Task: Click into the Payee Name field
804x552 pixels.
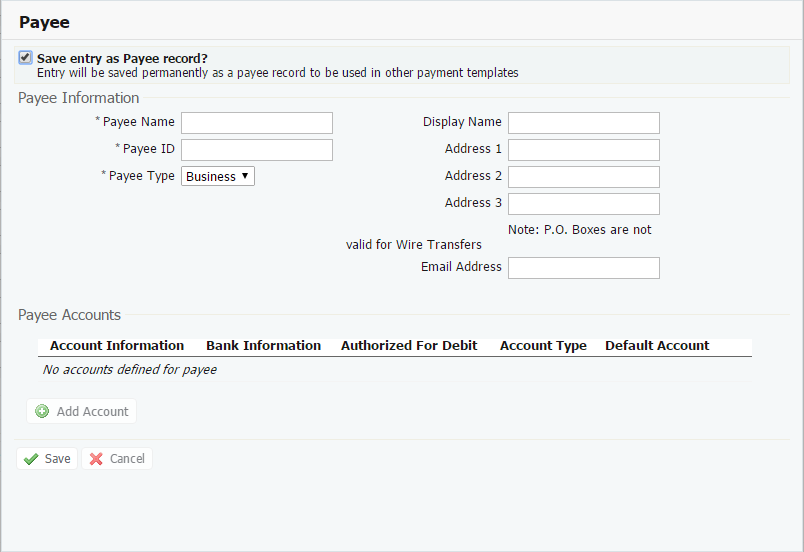Action: 256,123
